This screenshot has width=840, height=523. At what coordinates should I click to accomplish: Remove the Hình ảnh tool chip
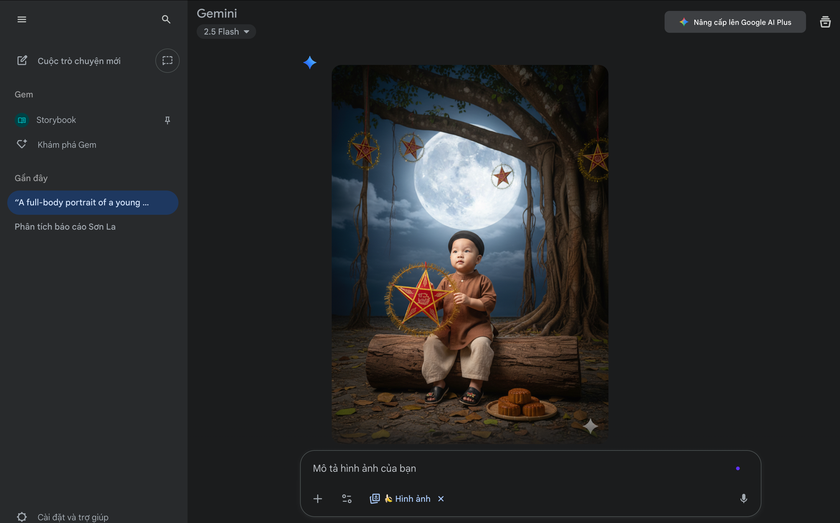tap(441, 499)
